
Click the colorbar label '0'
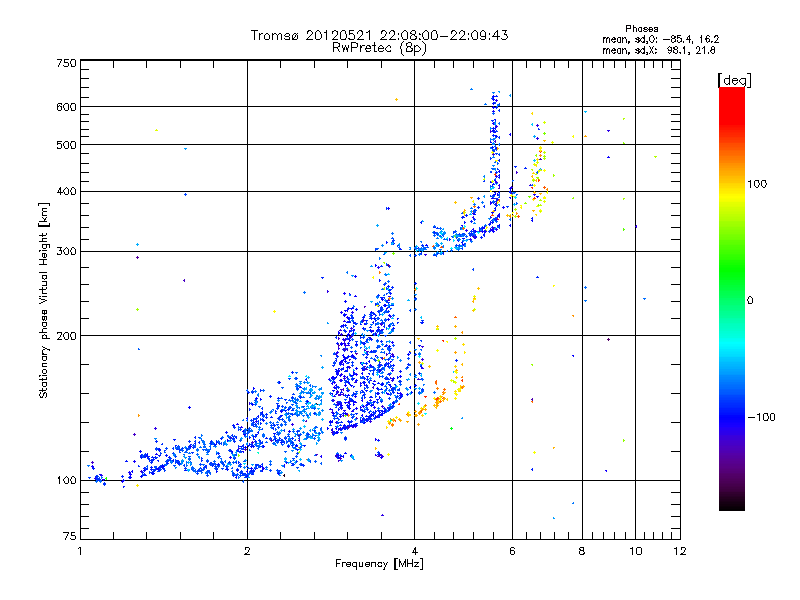[x=750, y=301]
